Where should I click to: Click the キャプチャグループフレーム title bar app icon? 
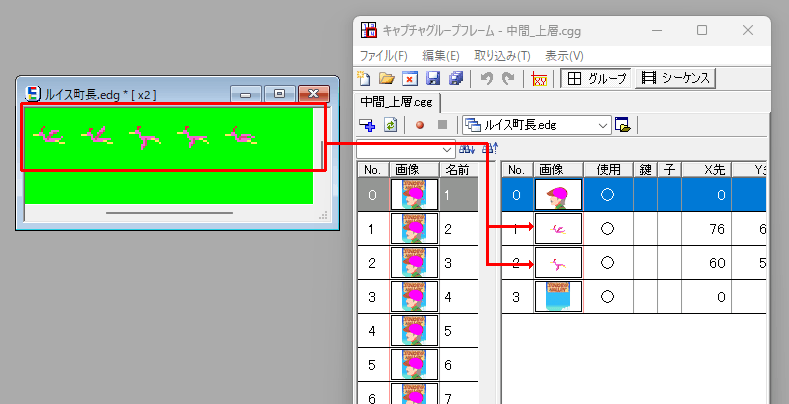coord(369,30)
